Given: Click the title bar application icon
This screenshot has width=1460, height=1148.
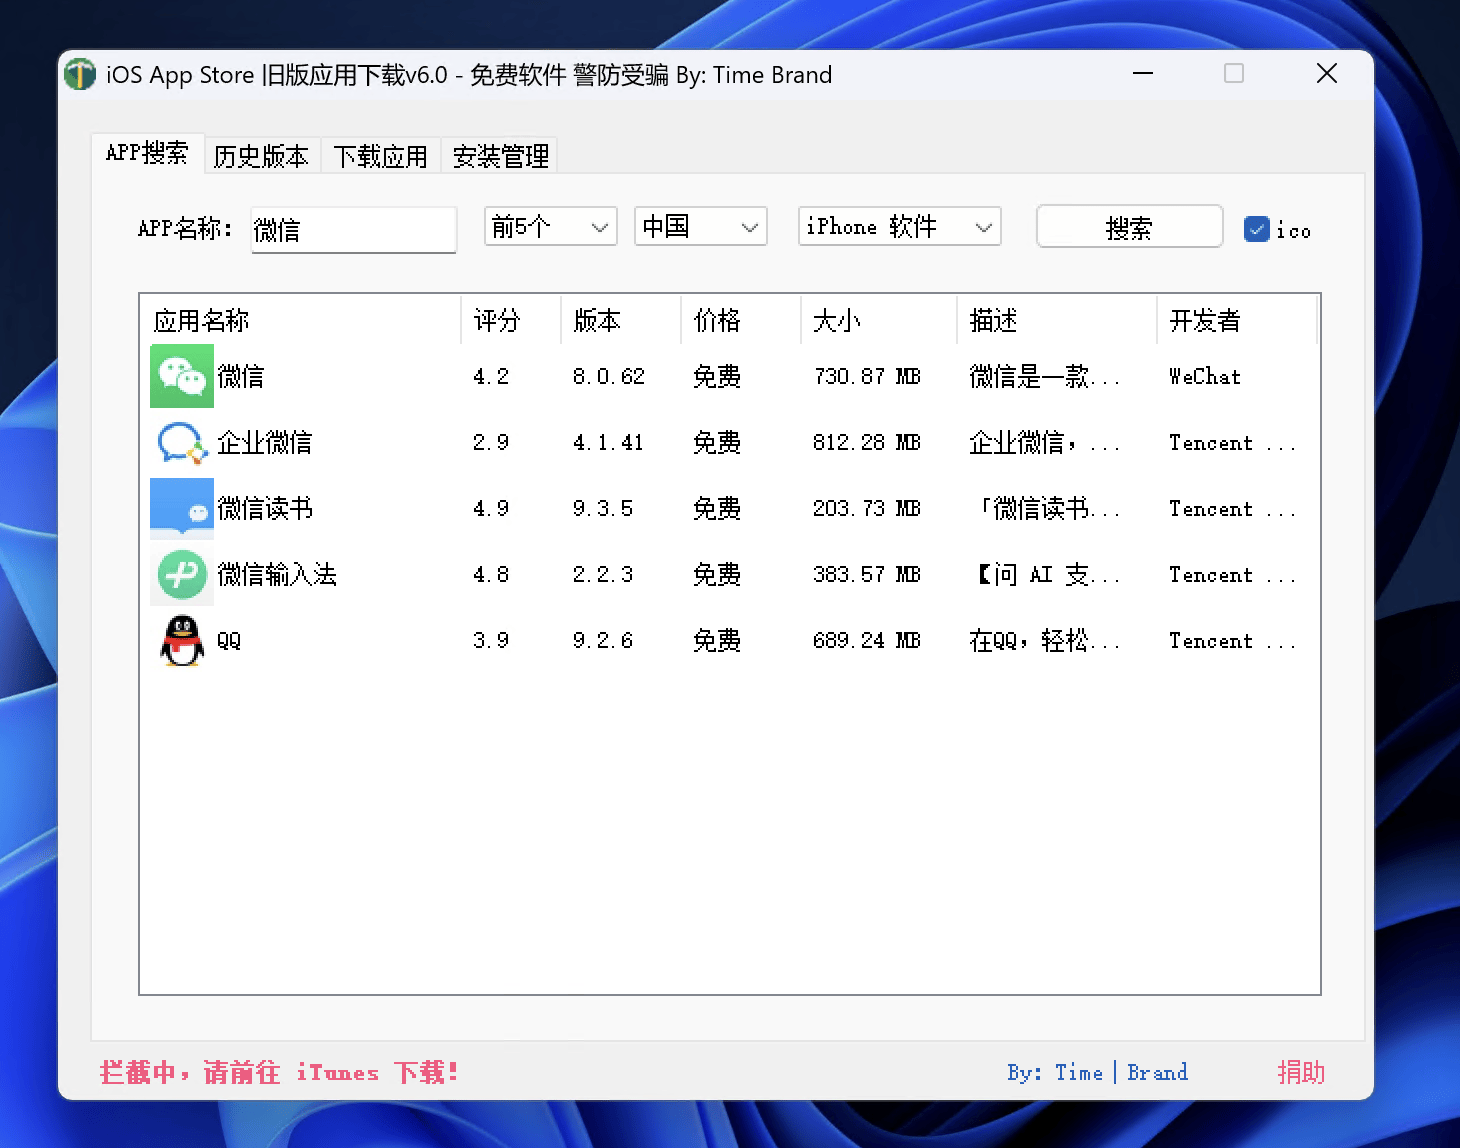Looking at the screenshot, I should coord(80,75).
